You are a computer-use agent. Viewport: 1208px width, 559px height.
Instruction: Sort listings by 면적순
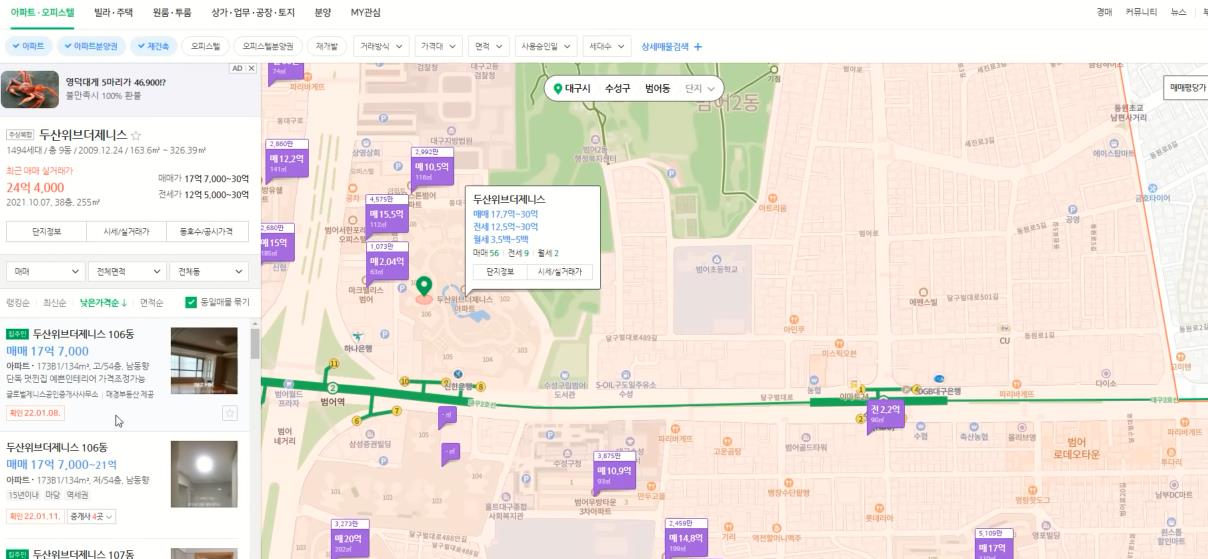152,302
